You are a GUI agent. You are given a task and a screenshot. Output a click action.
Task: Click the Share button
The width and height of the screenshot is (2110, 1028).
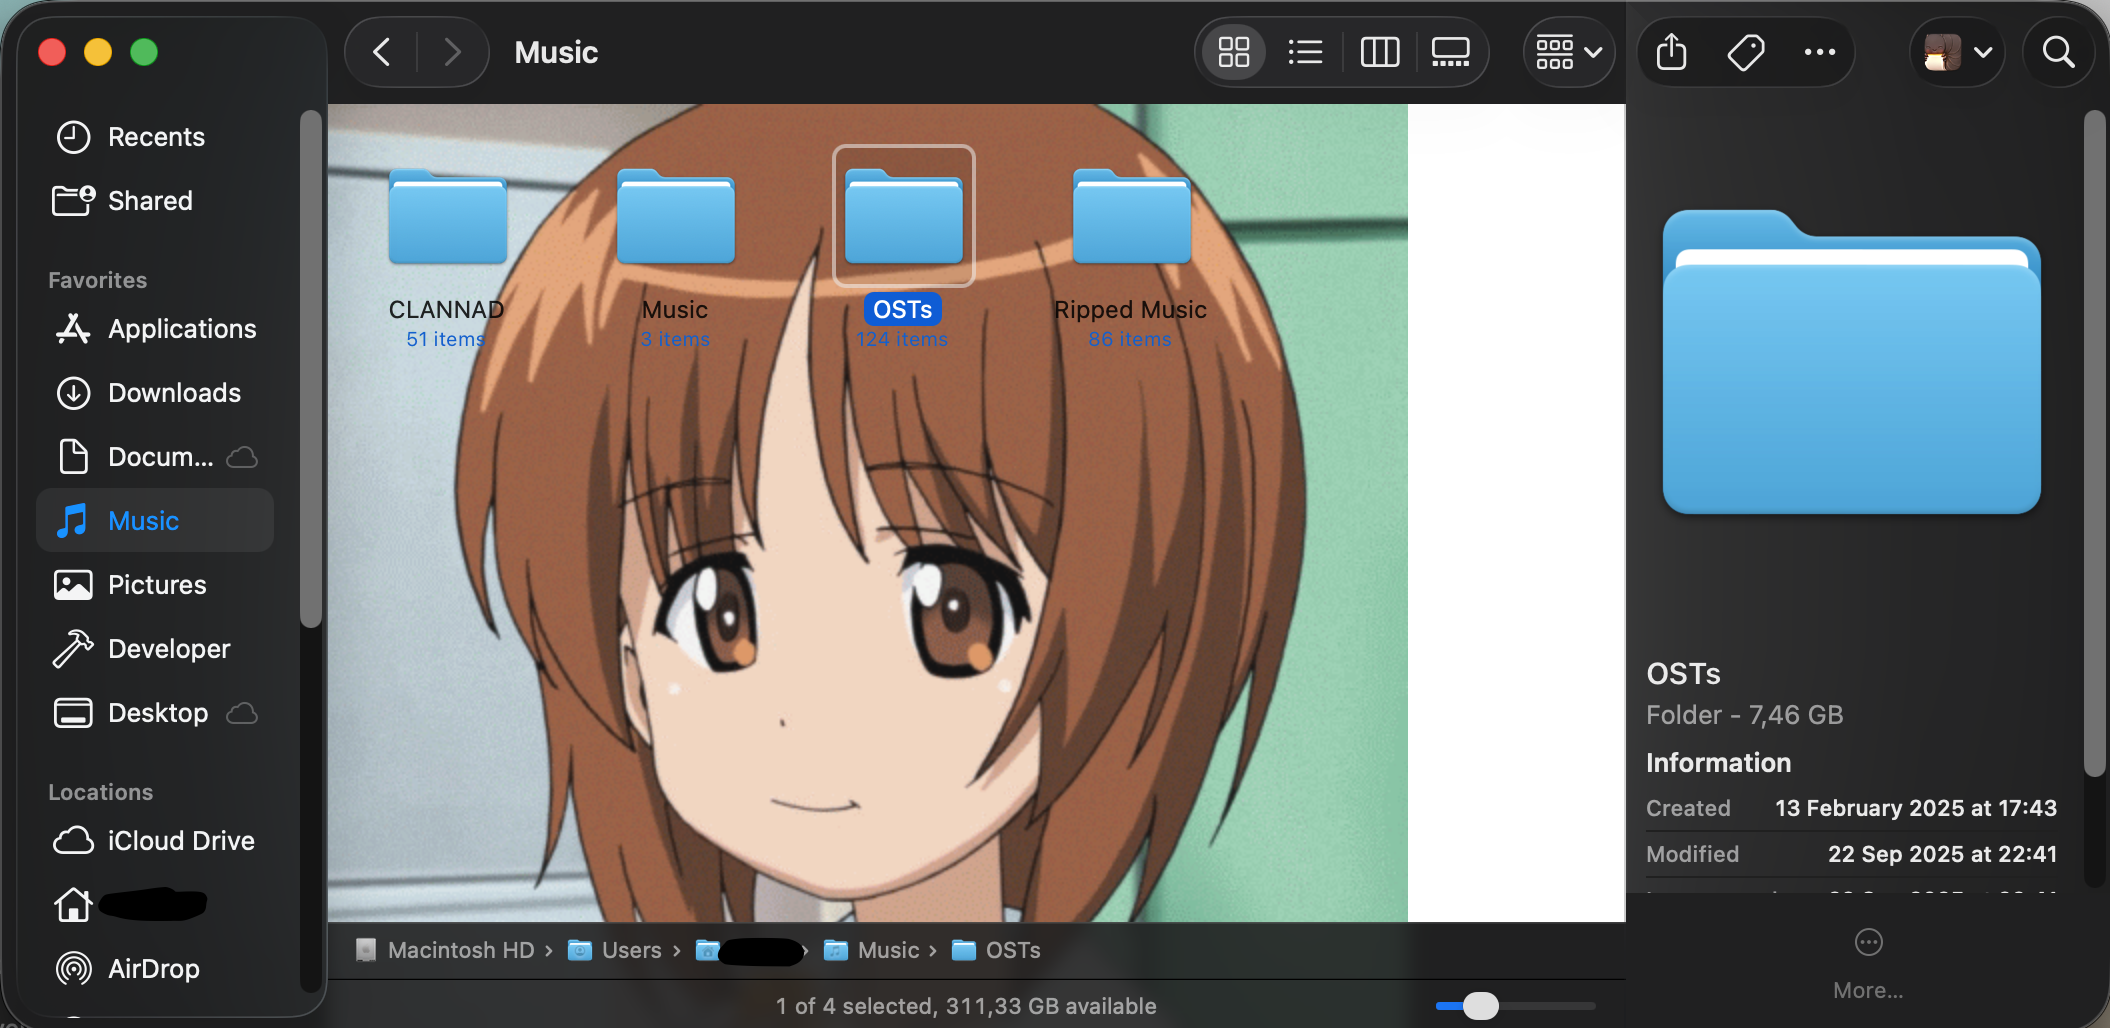coord(1672,52)
